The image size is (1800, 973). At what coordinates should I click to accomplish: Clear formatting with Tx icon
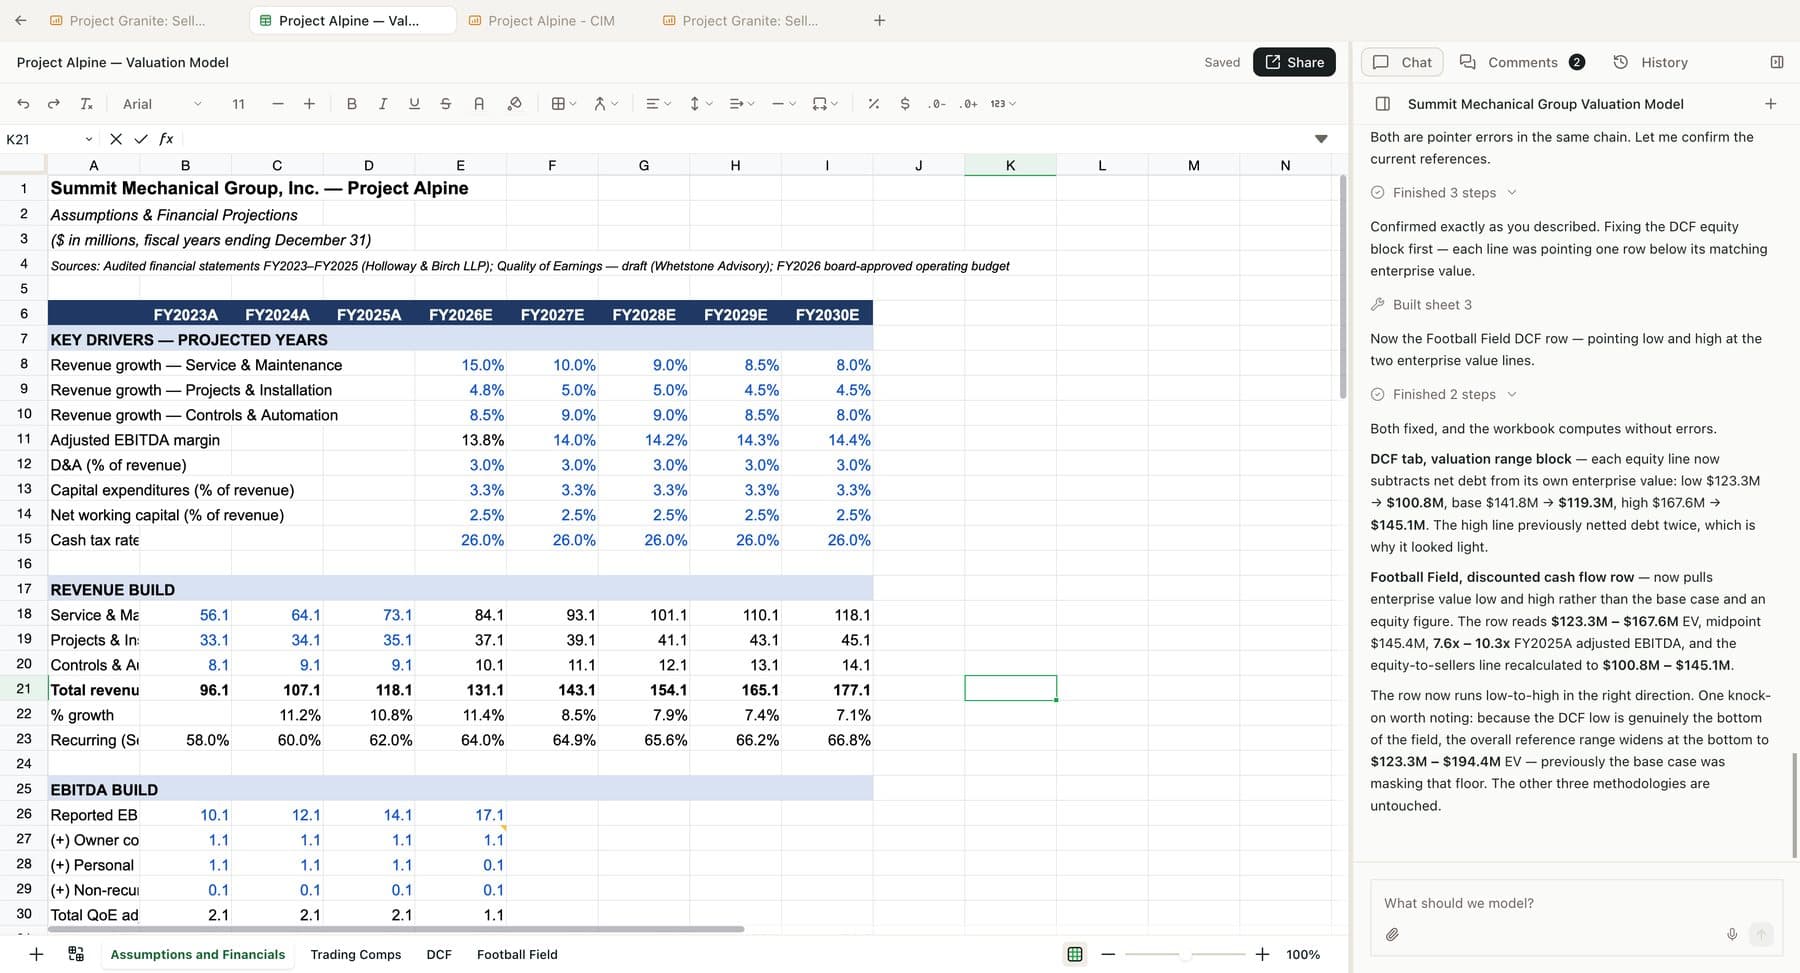point(86,104)
